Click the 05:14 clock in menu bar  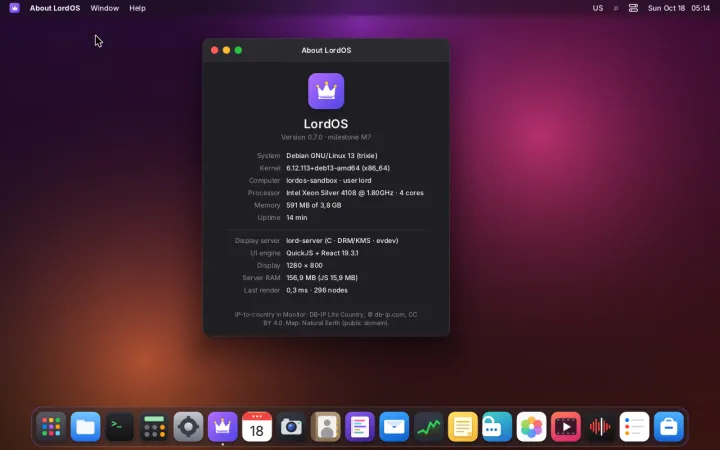tap(701, 8)
